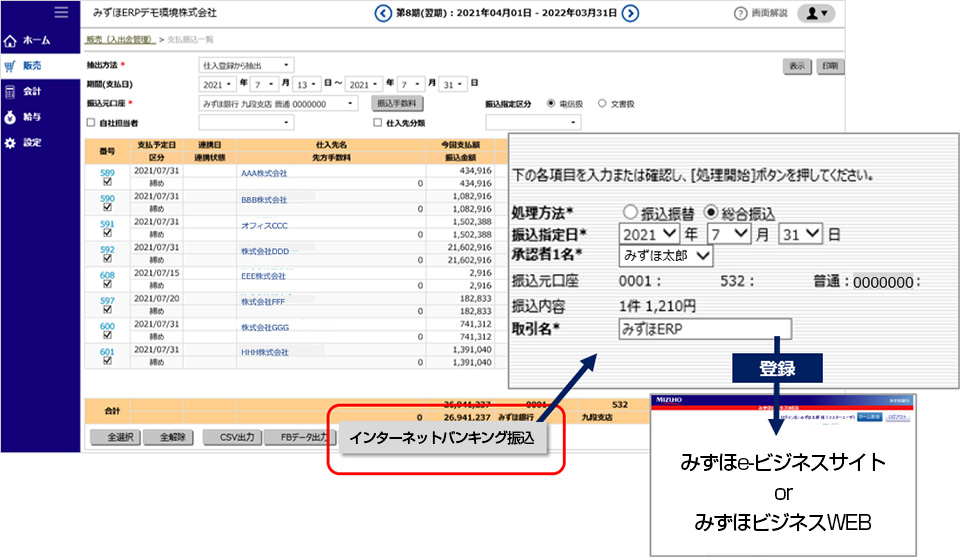This screenshot has height=557, width=960.
Task: Open the start day 13 dropdown
Action: click(306, 84)
